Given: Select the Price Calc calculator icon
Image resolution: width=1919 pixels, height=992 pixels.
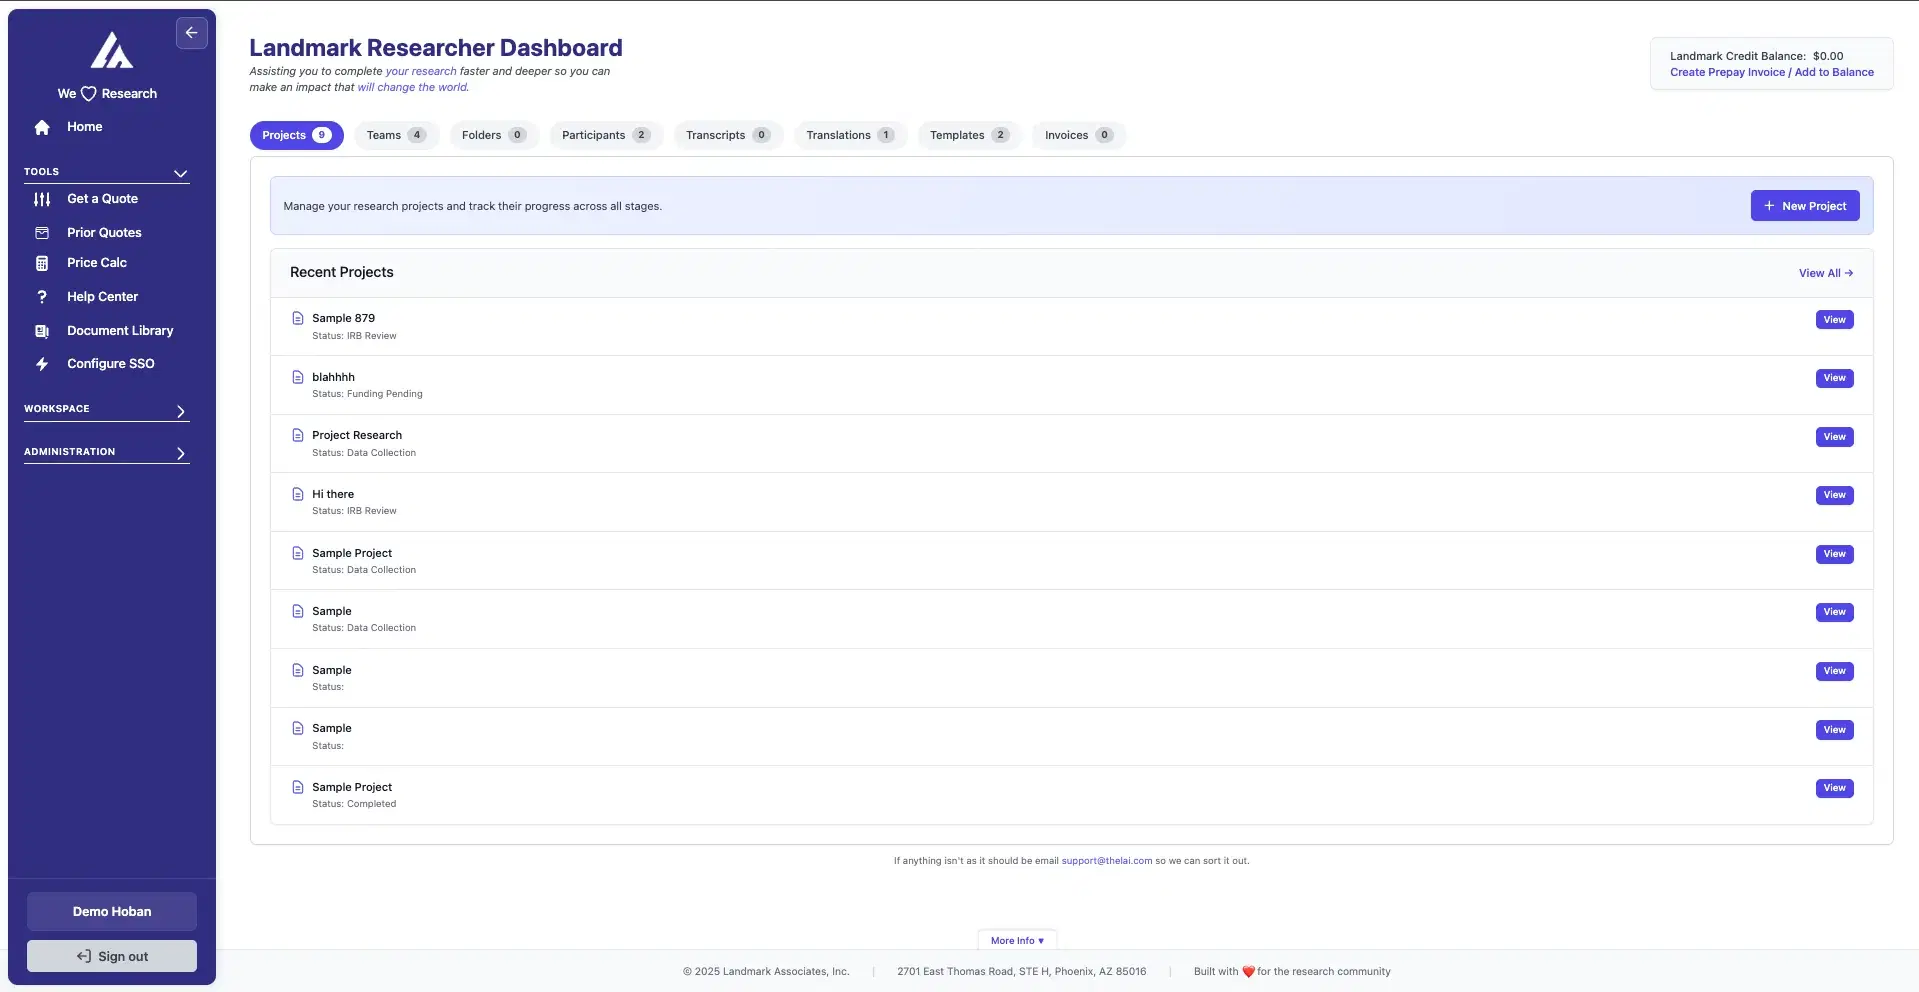Looking at the screenshot, I should pos(41,262).
